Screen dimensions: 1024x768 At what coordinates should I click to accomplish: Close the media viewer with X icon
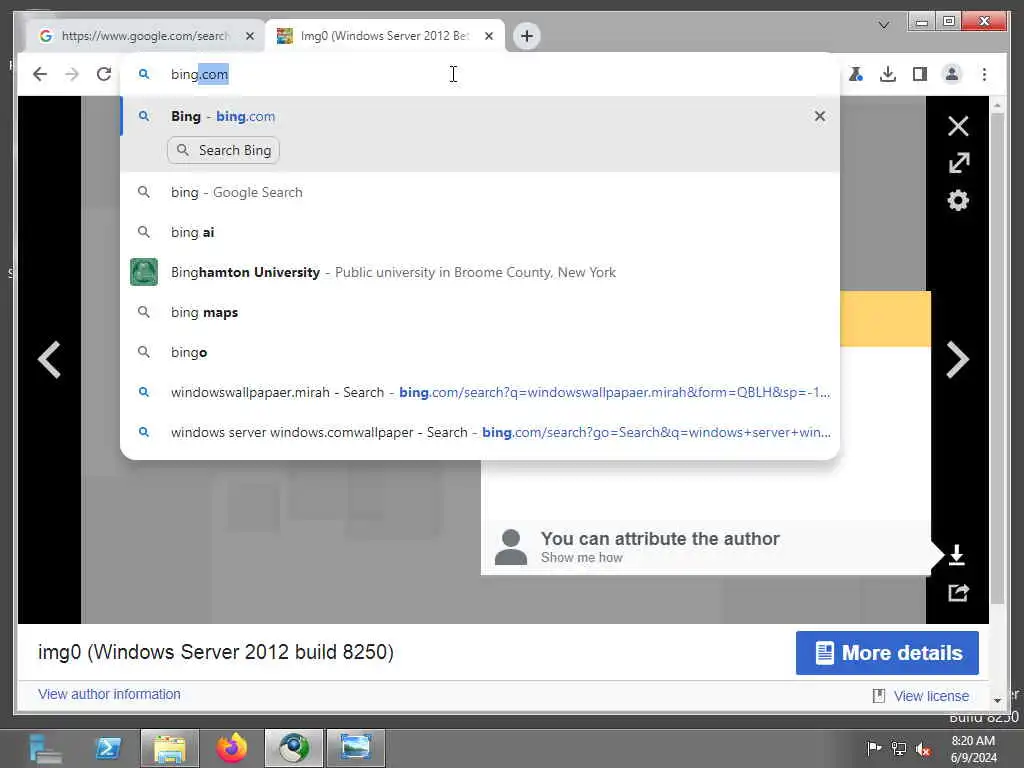[x=958, y=125]
